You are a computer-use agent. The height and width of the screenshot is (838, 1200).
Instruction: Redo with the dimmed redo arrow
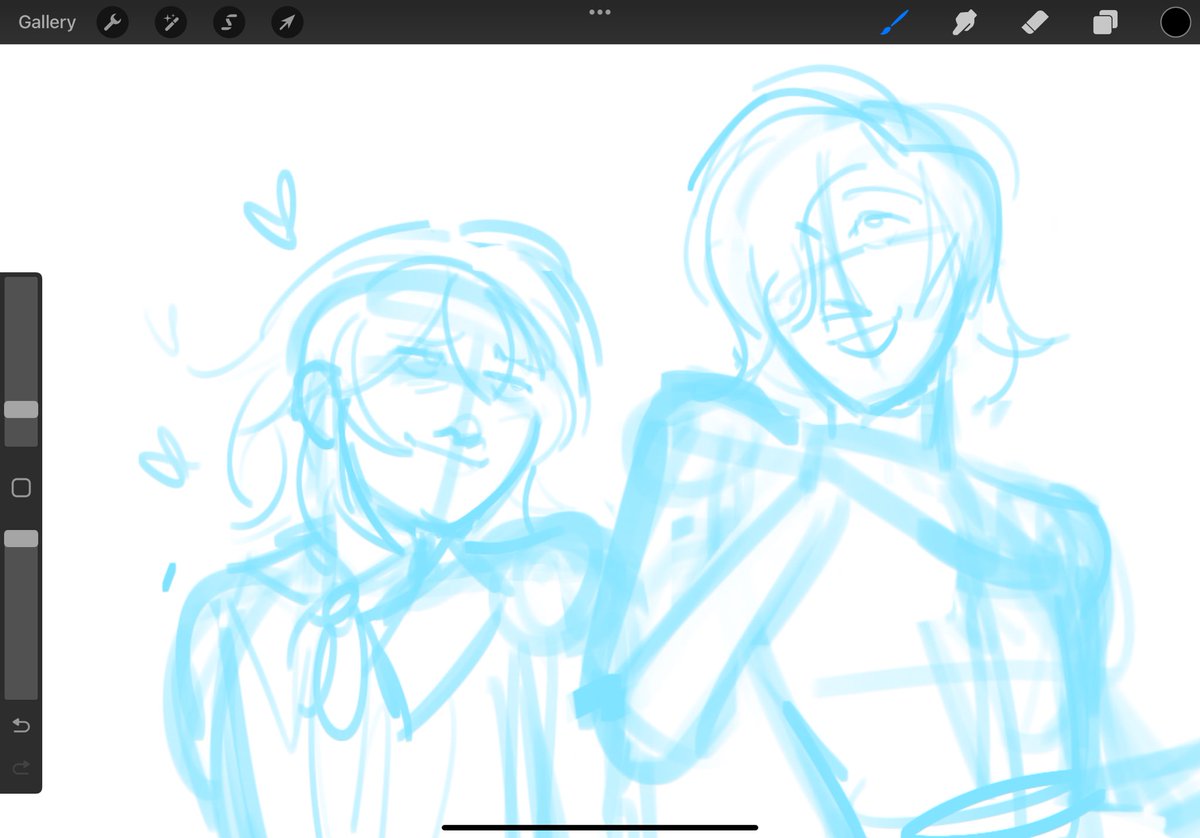pyautogui.click(x=21, y=768)
